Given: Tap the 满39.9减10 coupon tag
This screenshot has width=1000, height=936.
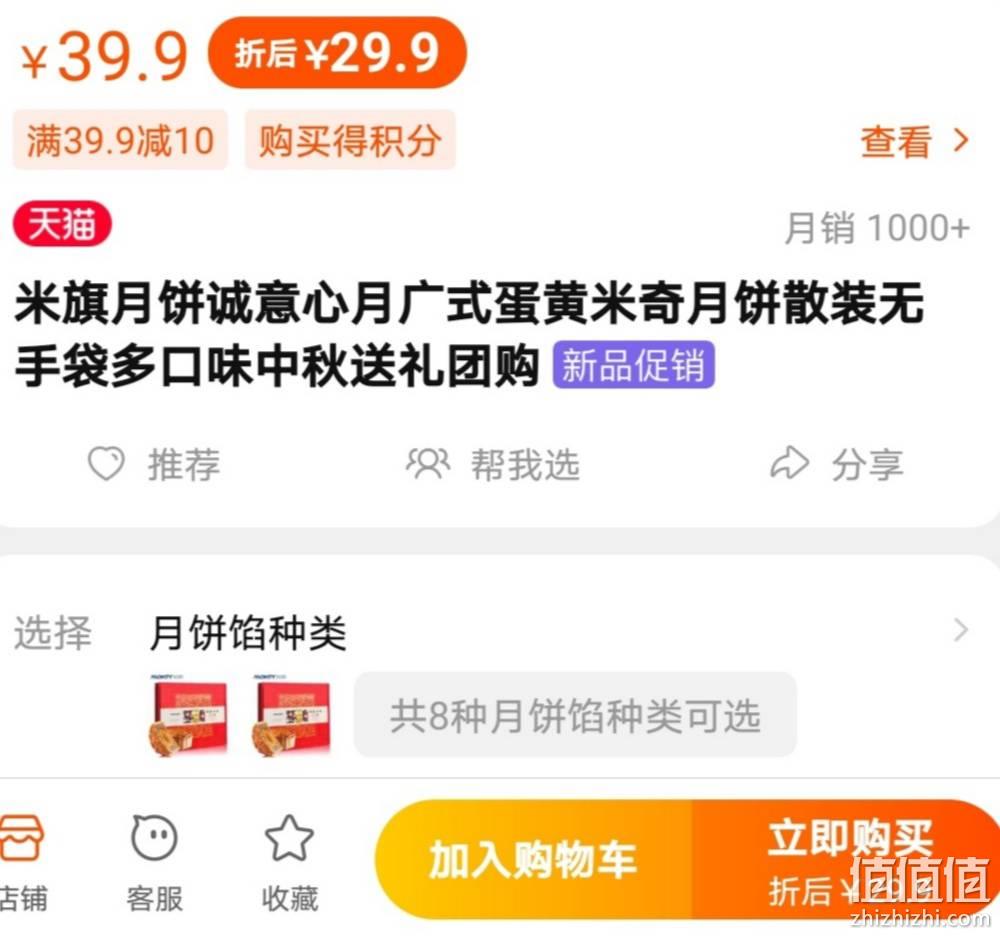Looking at the screenshot, I should (121, 140).
